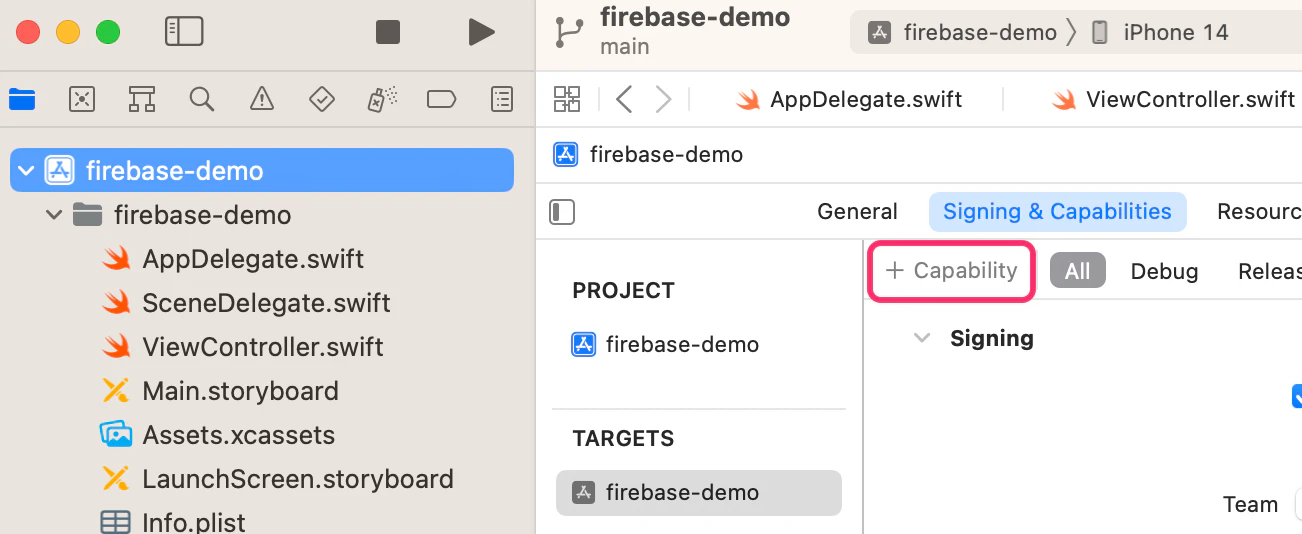Open the Project navigator folder icon
1302x534 pixels.
(22, 99)
